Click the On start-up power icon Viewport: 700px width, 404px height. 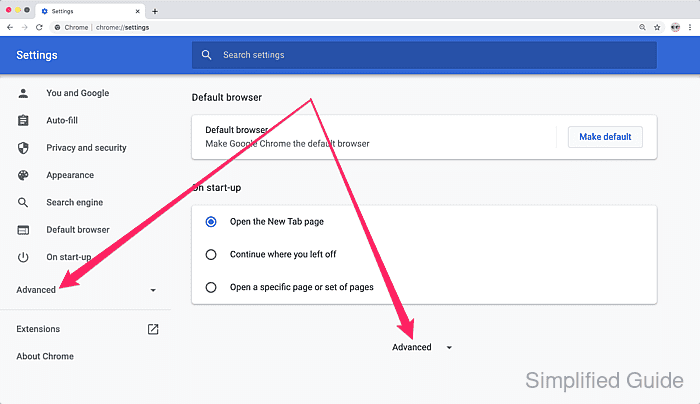tap(23, 257)
